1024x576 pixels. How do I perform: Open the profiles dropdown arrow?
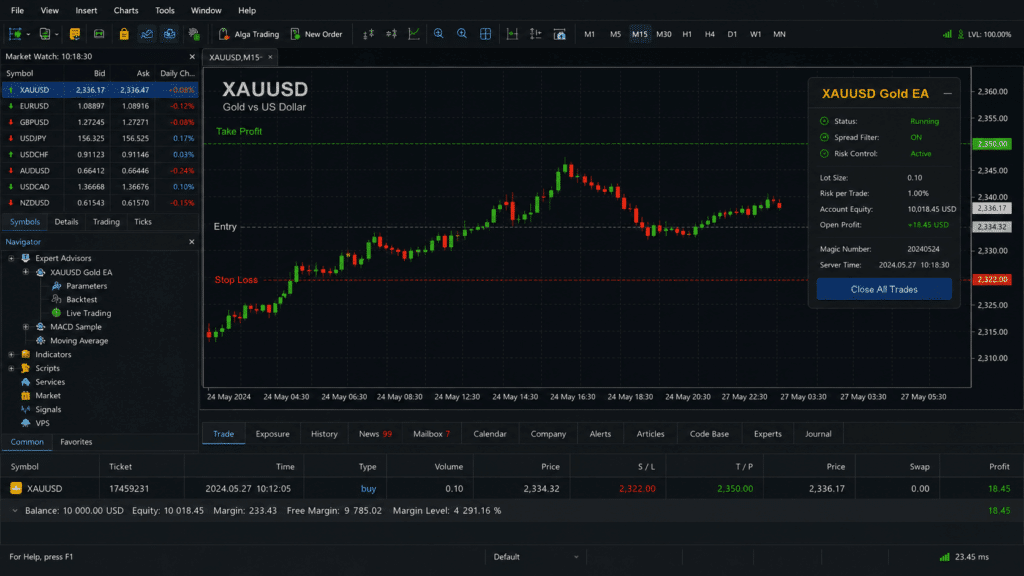56,35
